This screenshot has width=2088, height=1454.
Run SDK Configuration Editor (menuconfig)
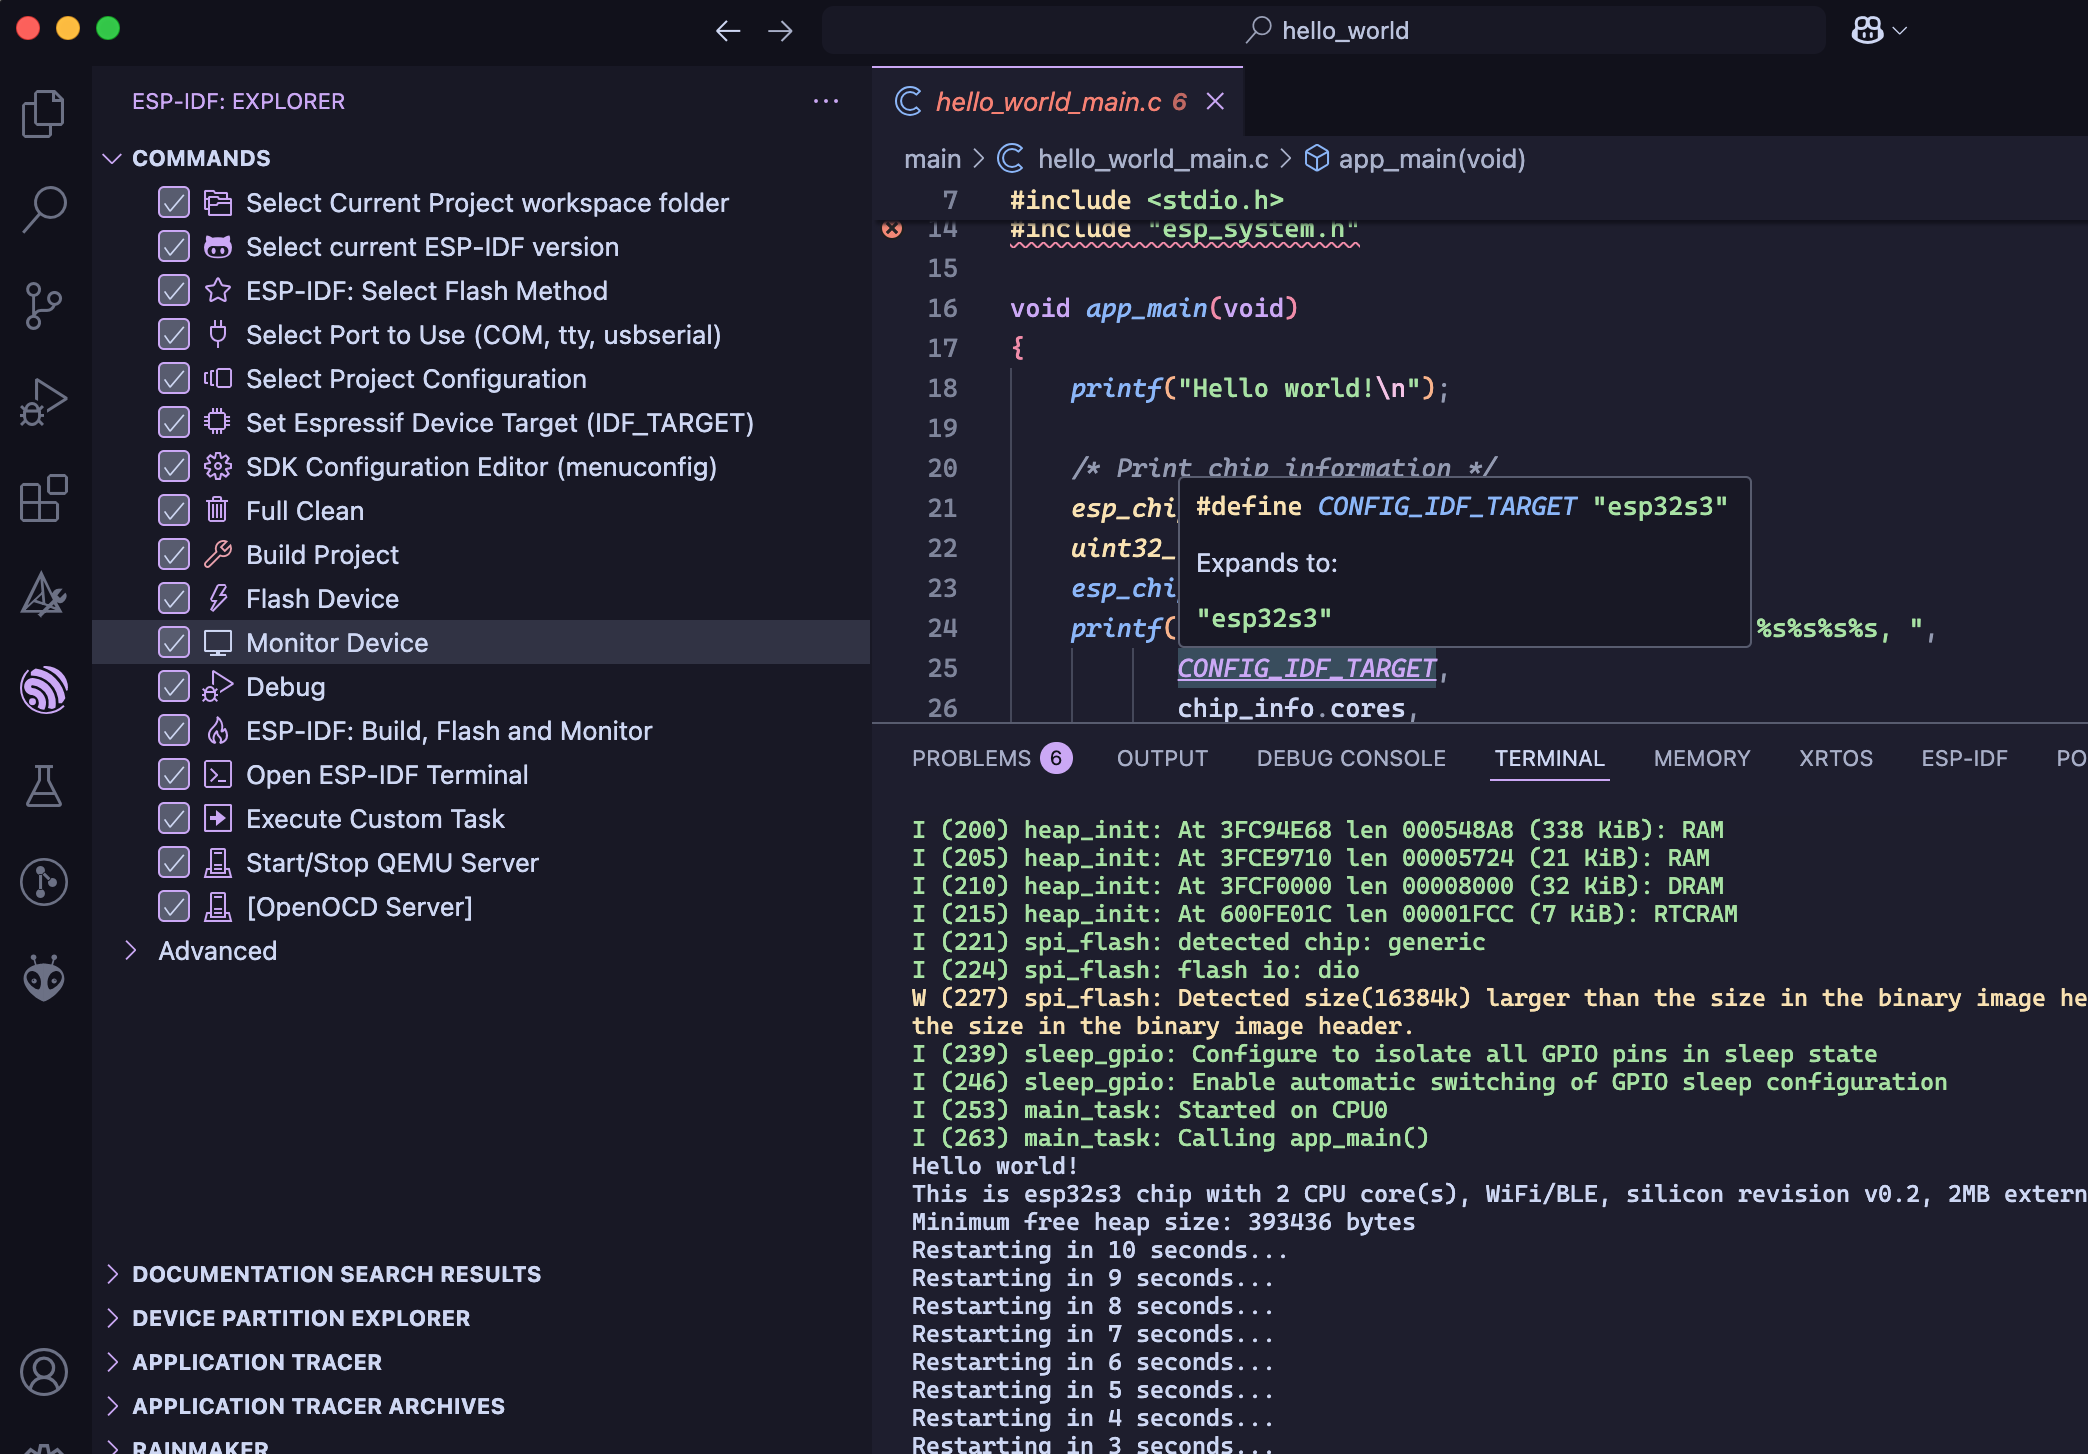(481, 467)
